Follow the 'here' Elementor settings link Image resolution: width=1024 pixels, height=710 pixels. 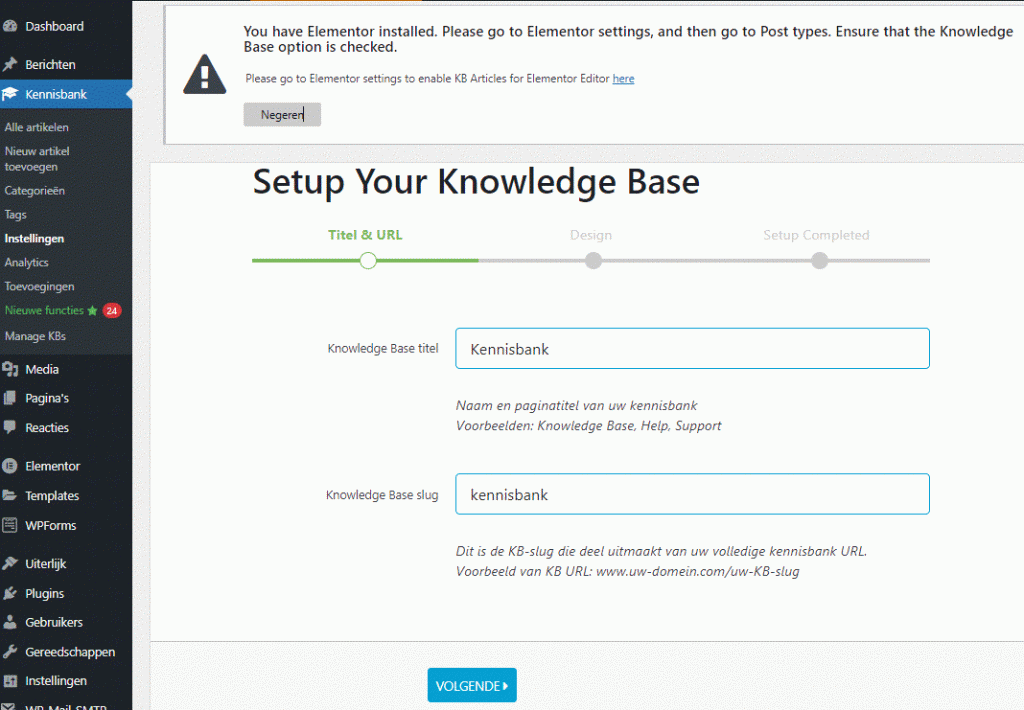(x=623, y=78)
